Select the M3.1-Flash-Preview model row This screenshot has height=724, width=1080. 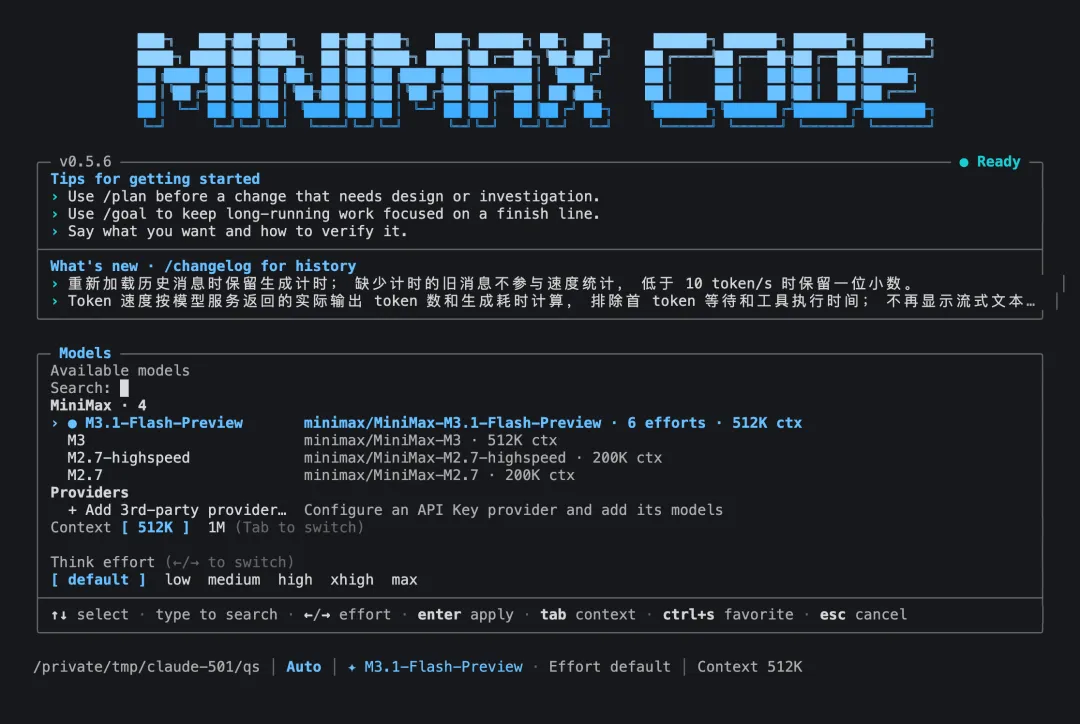click(x=427, y=423)
